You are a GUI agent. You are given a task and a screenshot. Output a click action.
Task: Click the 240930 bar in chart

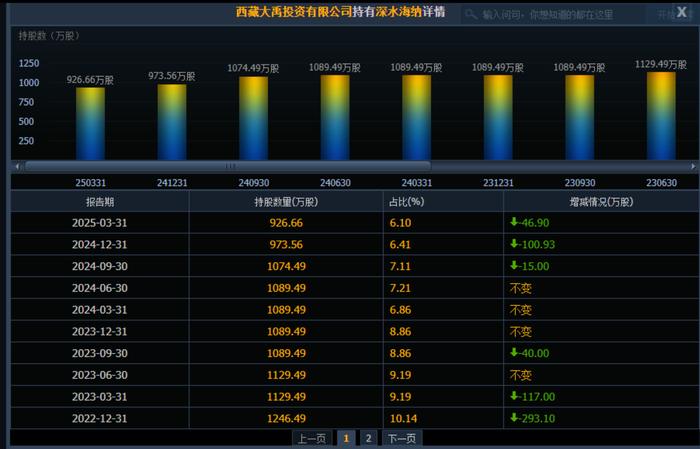(x=254, y=118)
